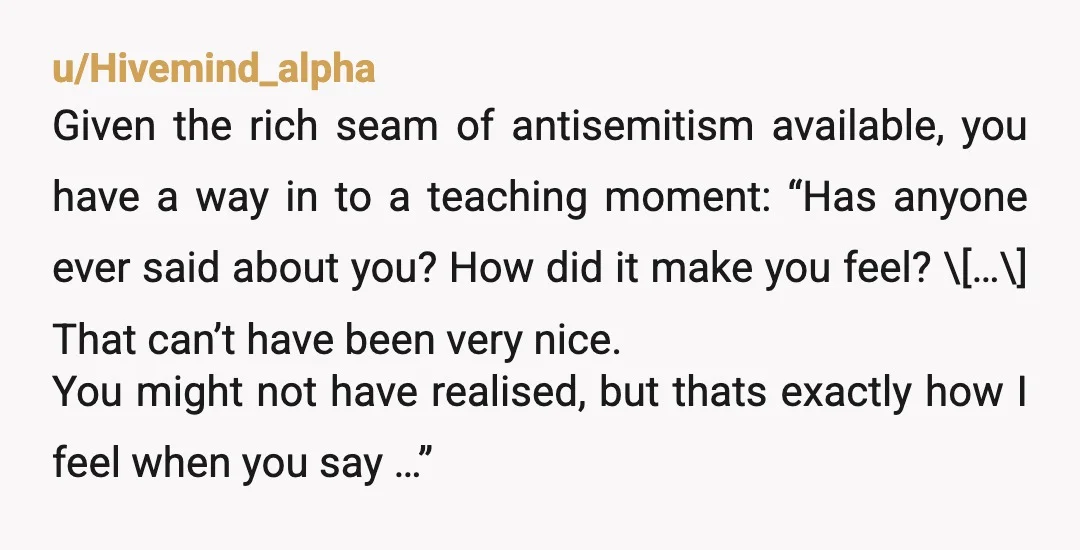Image resolution: width=1080 pixels, height=550 pixels.
Task: Click the words "rich seam"
Action: click(344, 127)
